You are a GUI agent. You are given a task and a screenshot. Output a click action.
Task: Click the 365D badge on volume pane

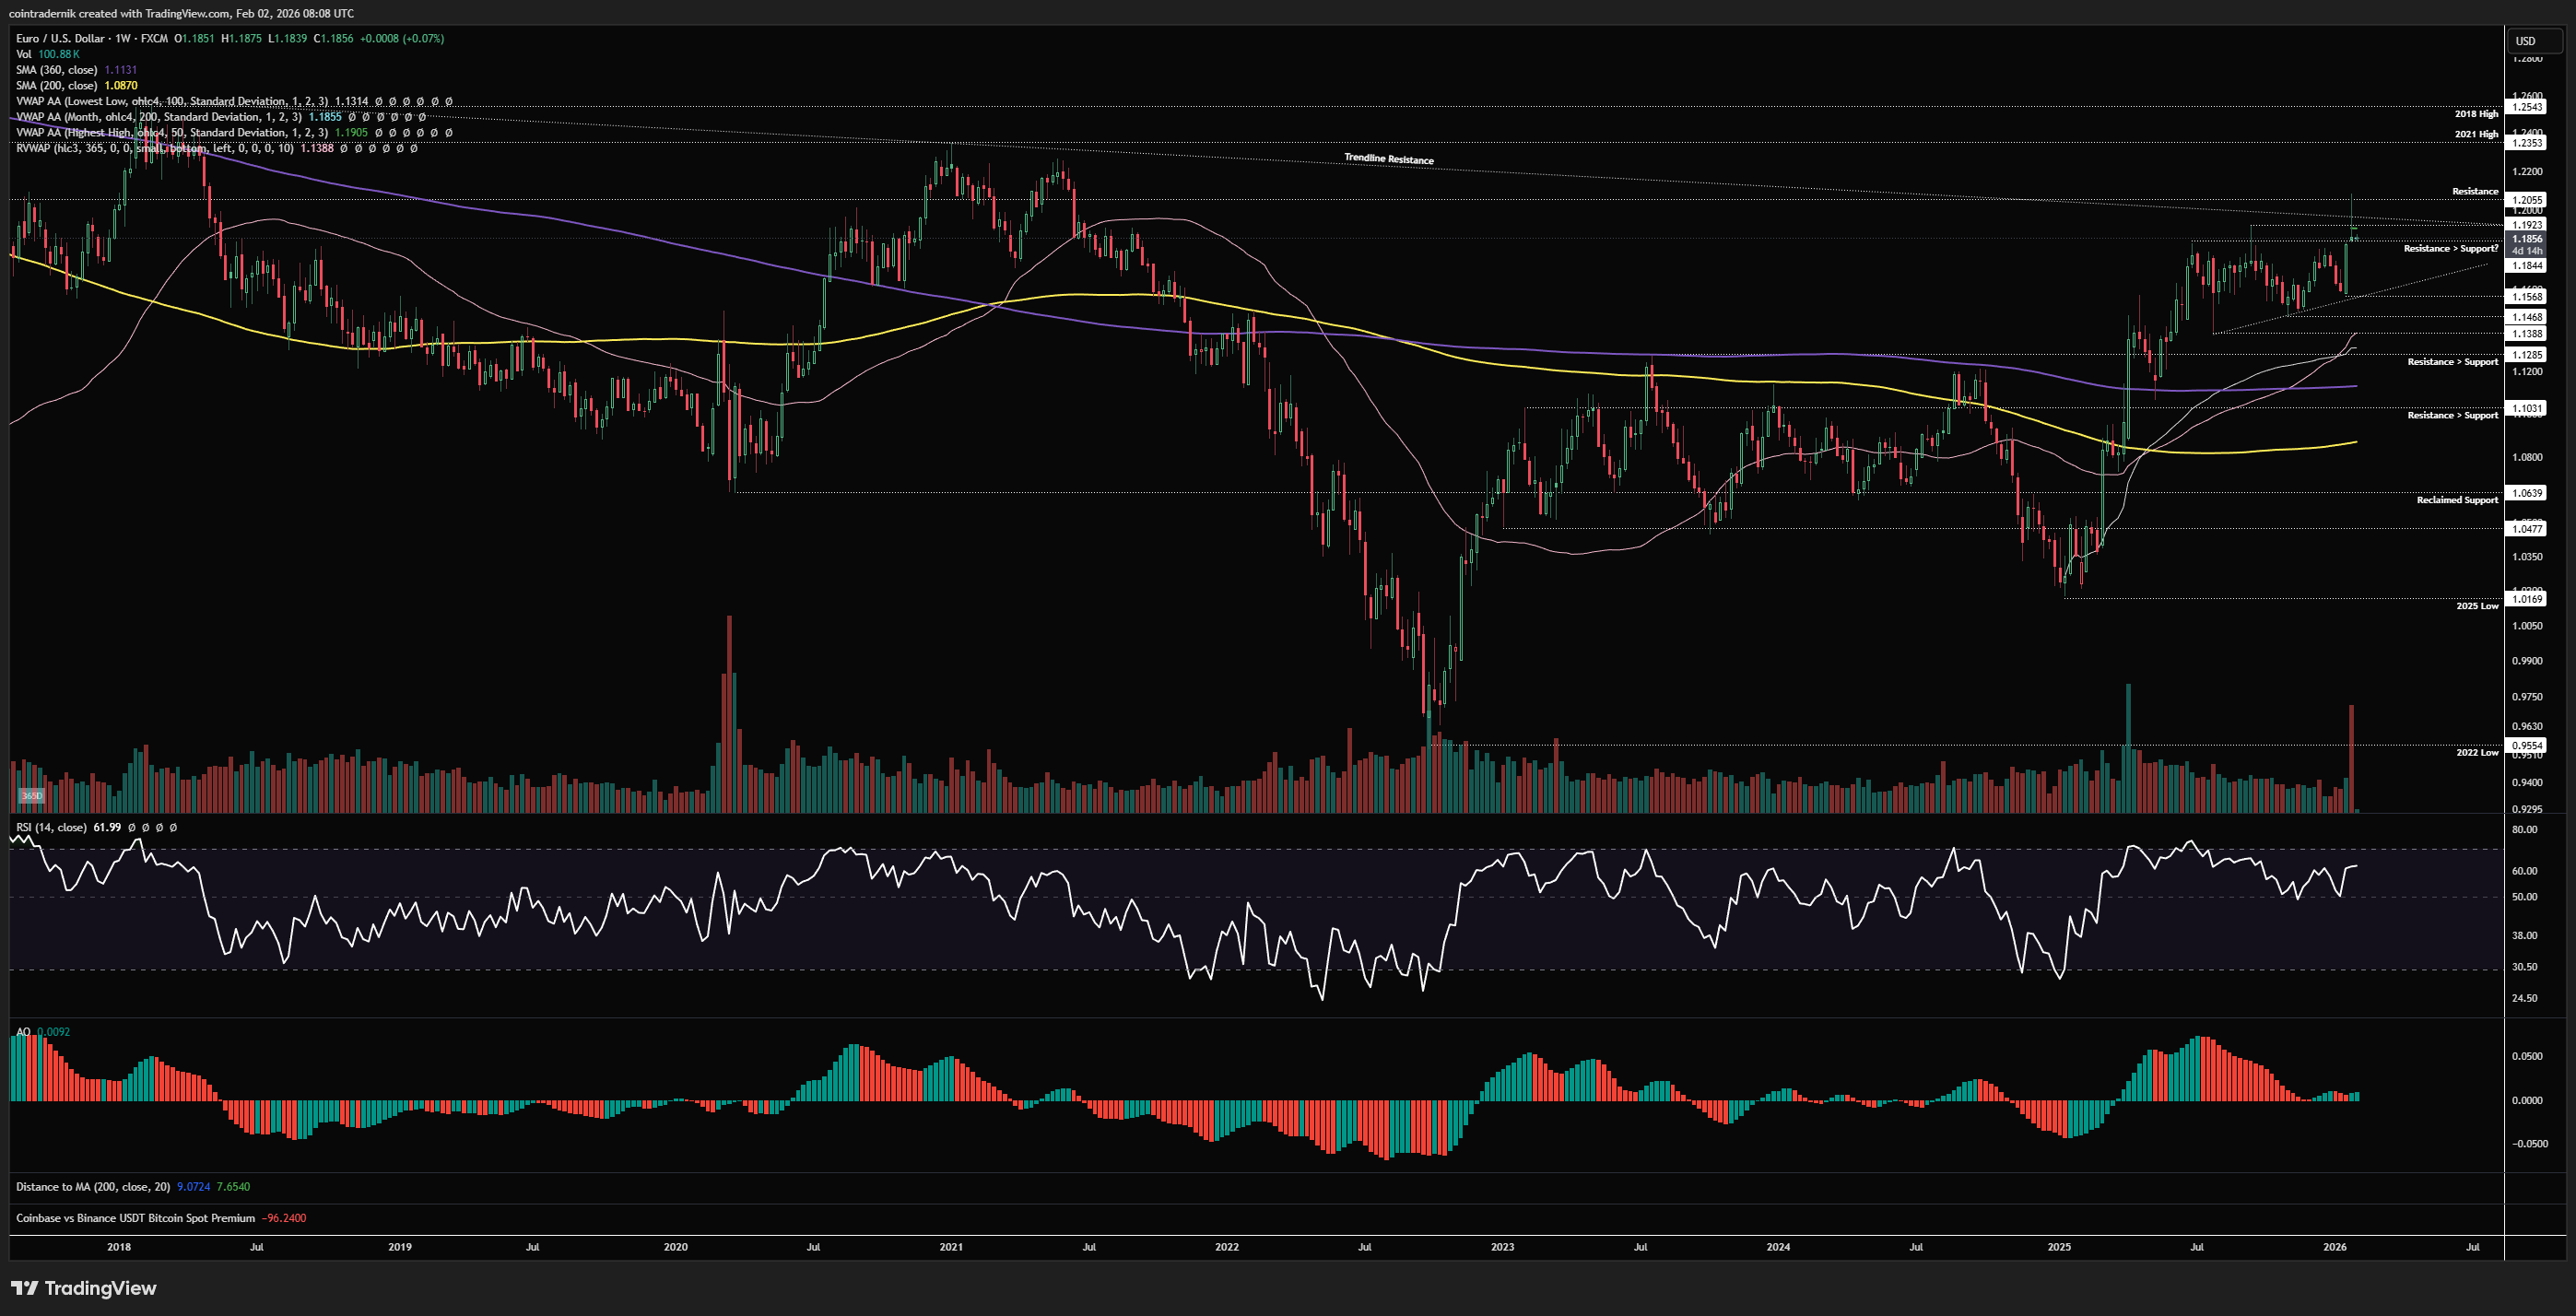32,796
